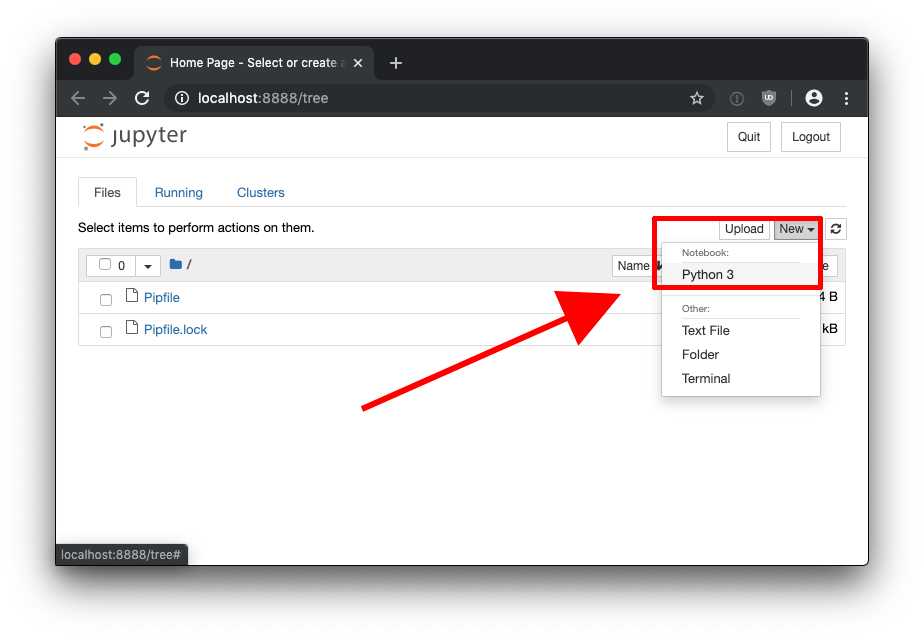The image size is (924, 639).
Task: Click the yellow macOS minimize button
Action: coord(95,60)
